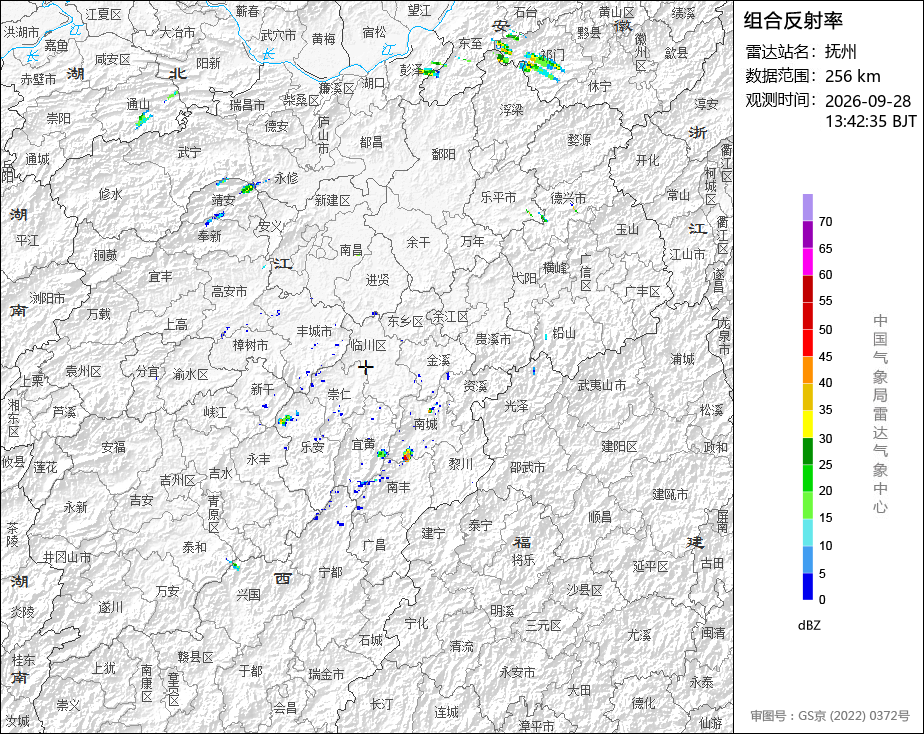Click the strong red echo near 南城
Screen dimensions: 924x734
pyautogui.click(x=407, y=454)
